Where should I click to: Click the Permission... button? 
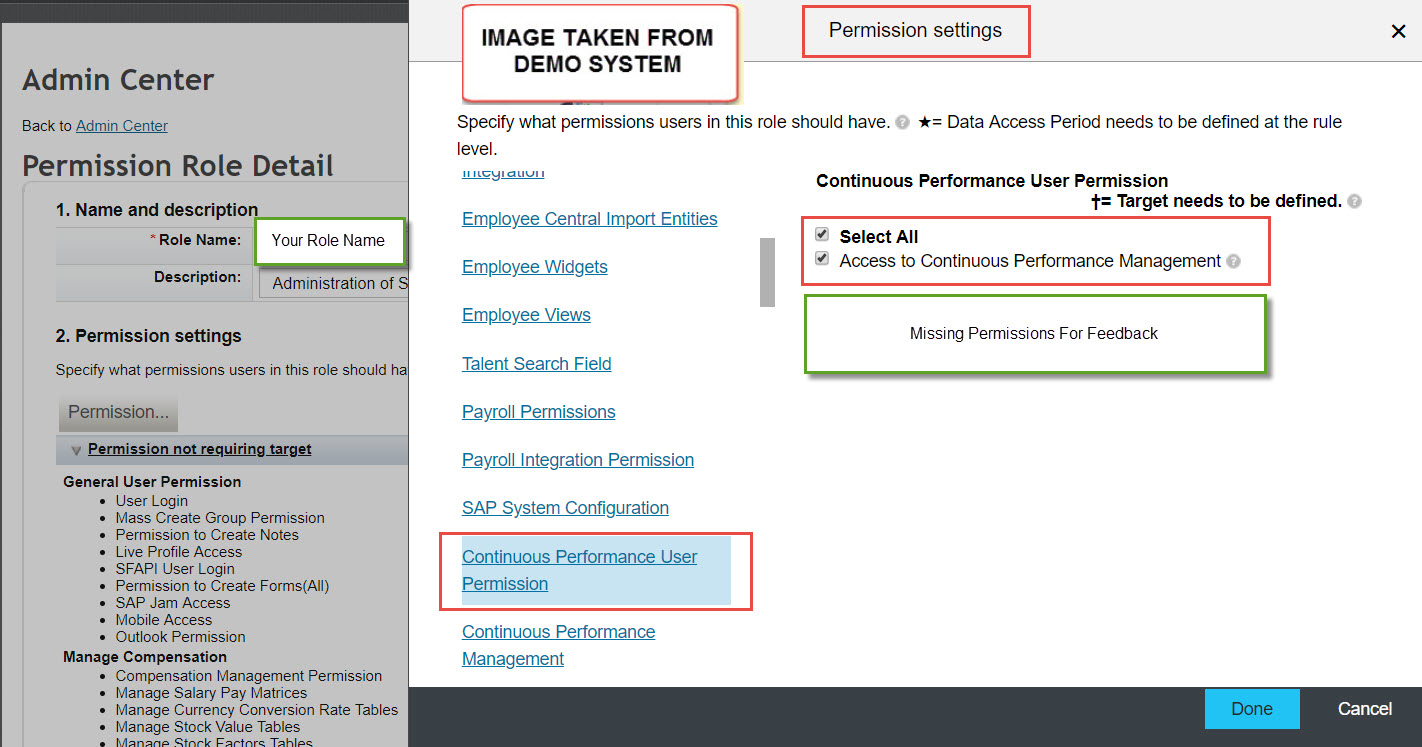point(118,412)
